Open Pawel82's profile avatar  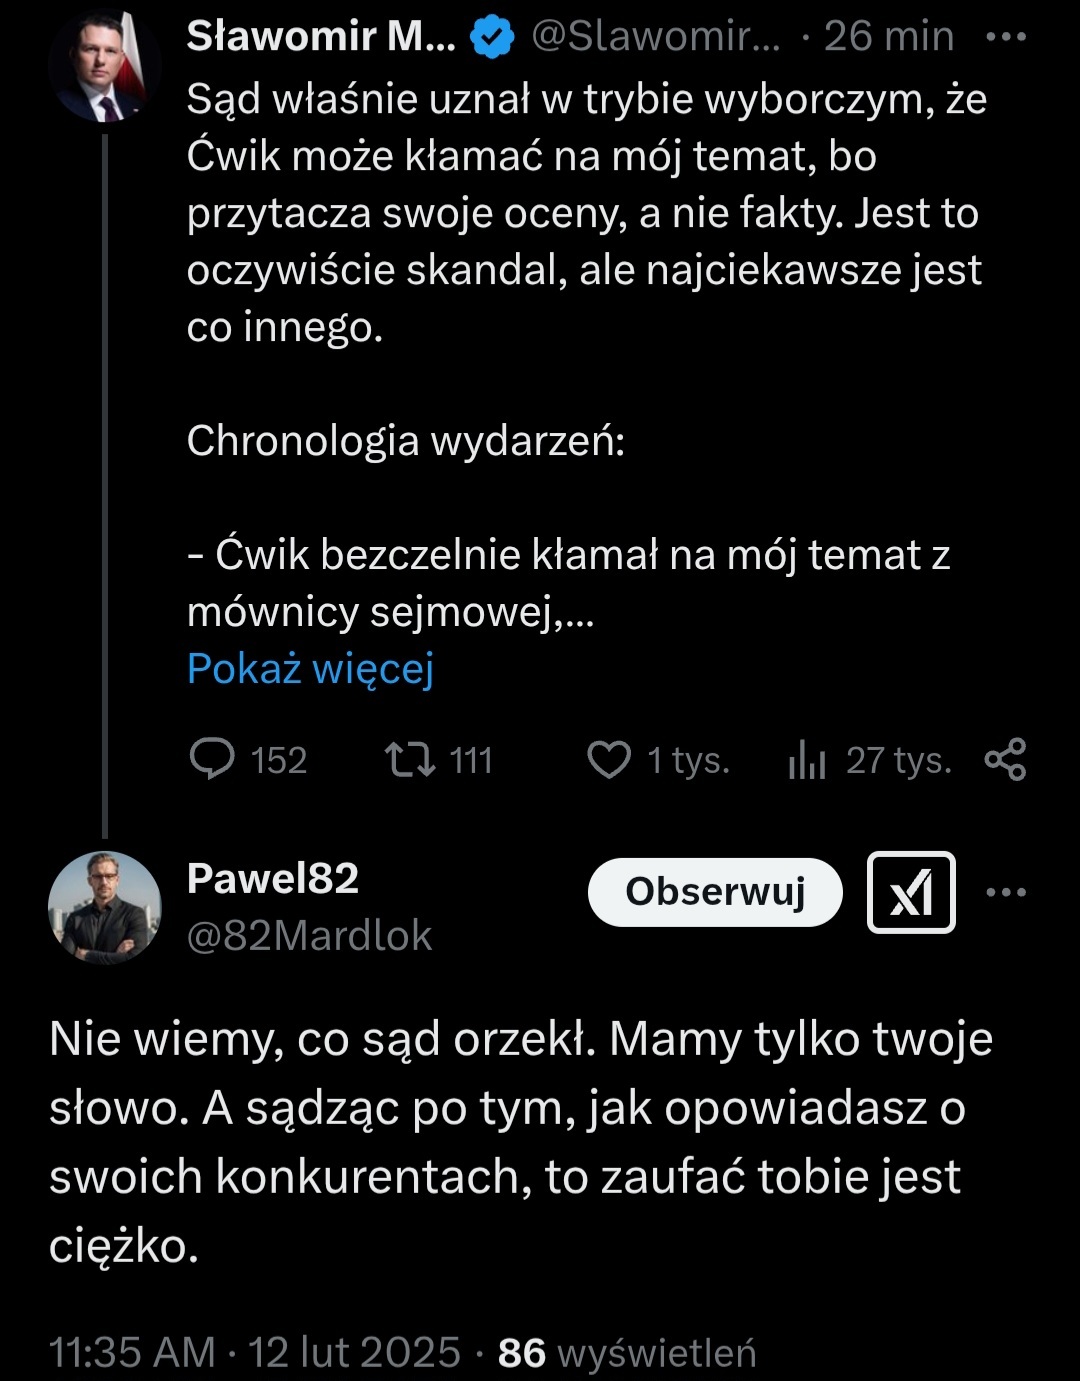pos(104,908)
